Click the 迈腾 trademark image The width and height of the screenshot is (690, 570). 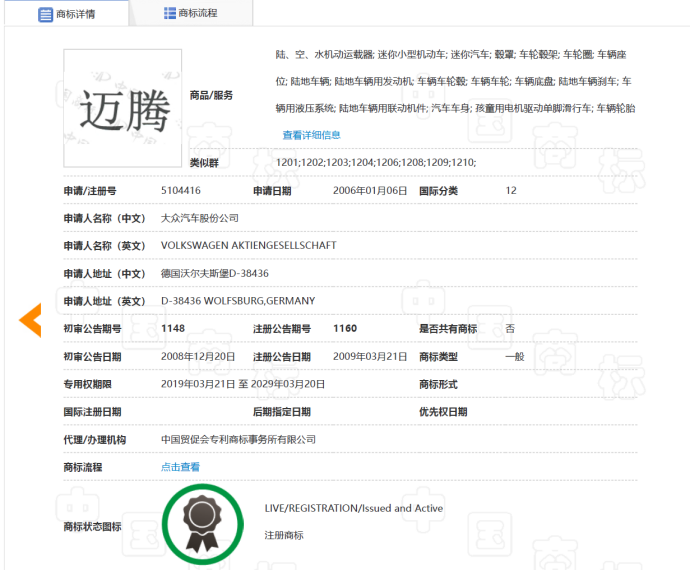[123, 108]
